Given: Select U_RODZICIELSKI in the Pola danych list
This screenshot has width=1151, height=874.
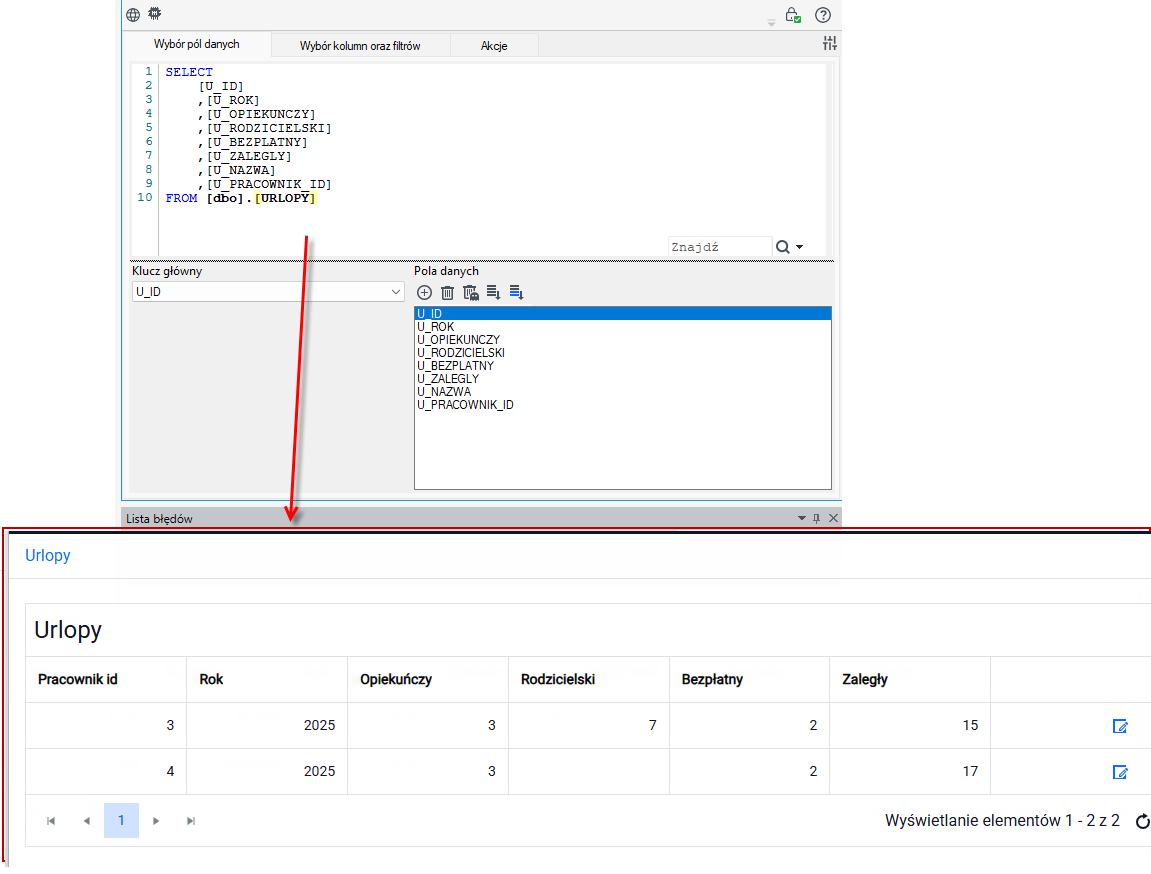Looking at the screenshot, I should coord(622,353).
